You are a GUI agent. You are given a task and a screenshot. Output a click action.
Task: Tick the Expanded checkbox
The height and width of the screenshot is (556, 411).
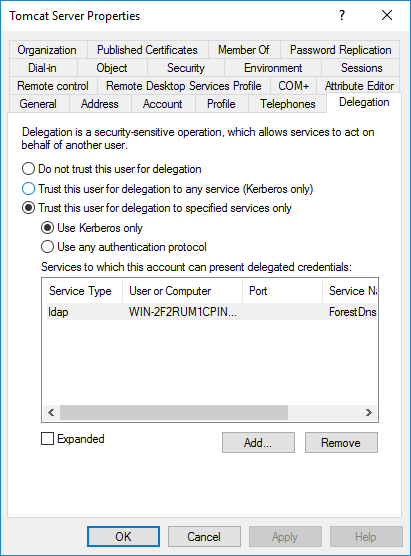(48, 439)
